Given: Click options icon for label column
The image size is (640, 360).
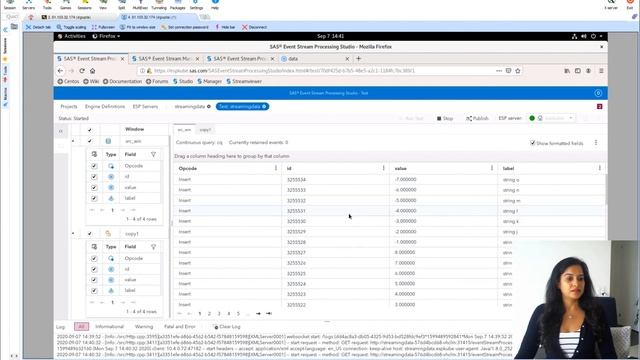Looking at the screenshot, I should point(600,168).
